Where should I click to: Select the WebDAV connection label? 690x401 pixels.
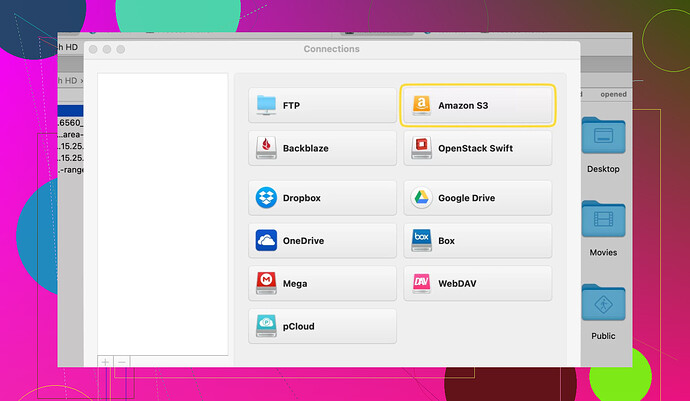pyautogui.click(x=457, y=283)
